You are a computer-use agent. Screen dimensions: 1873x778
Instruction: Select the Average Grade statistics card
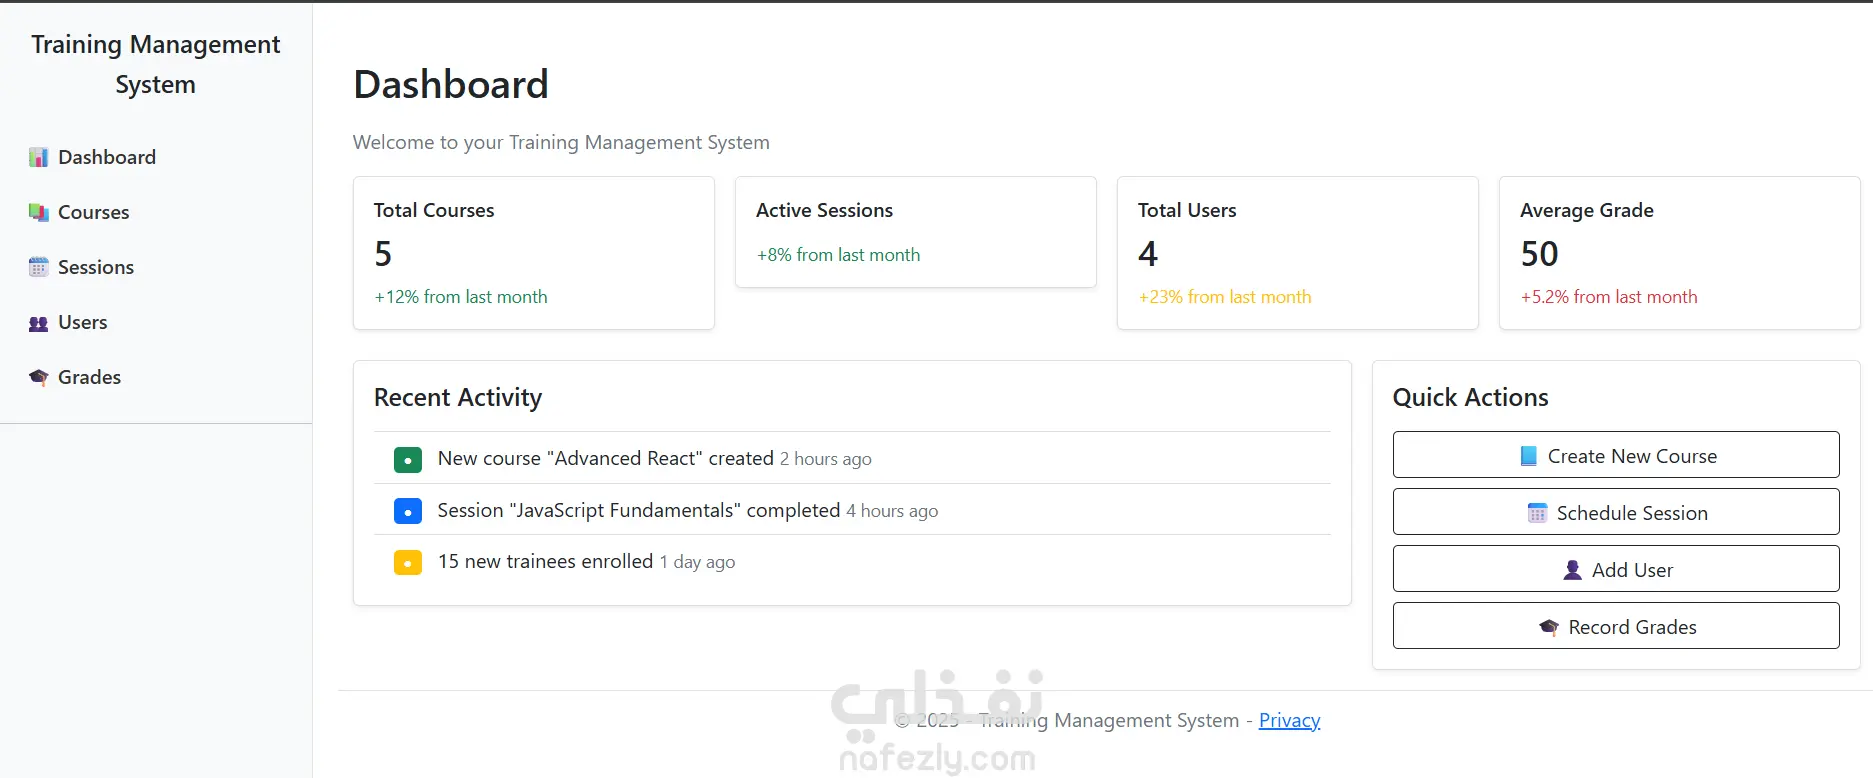tap(1679, 253)
